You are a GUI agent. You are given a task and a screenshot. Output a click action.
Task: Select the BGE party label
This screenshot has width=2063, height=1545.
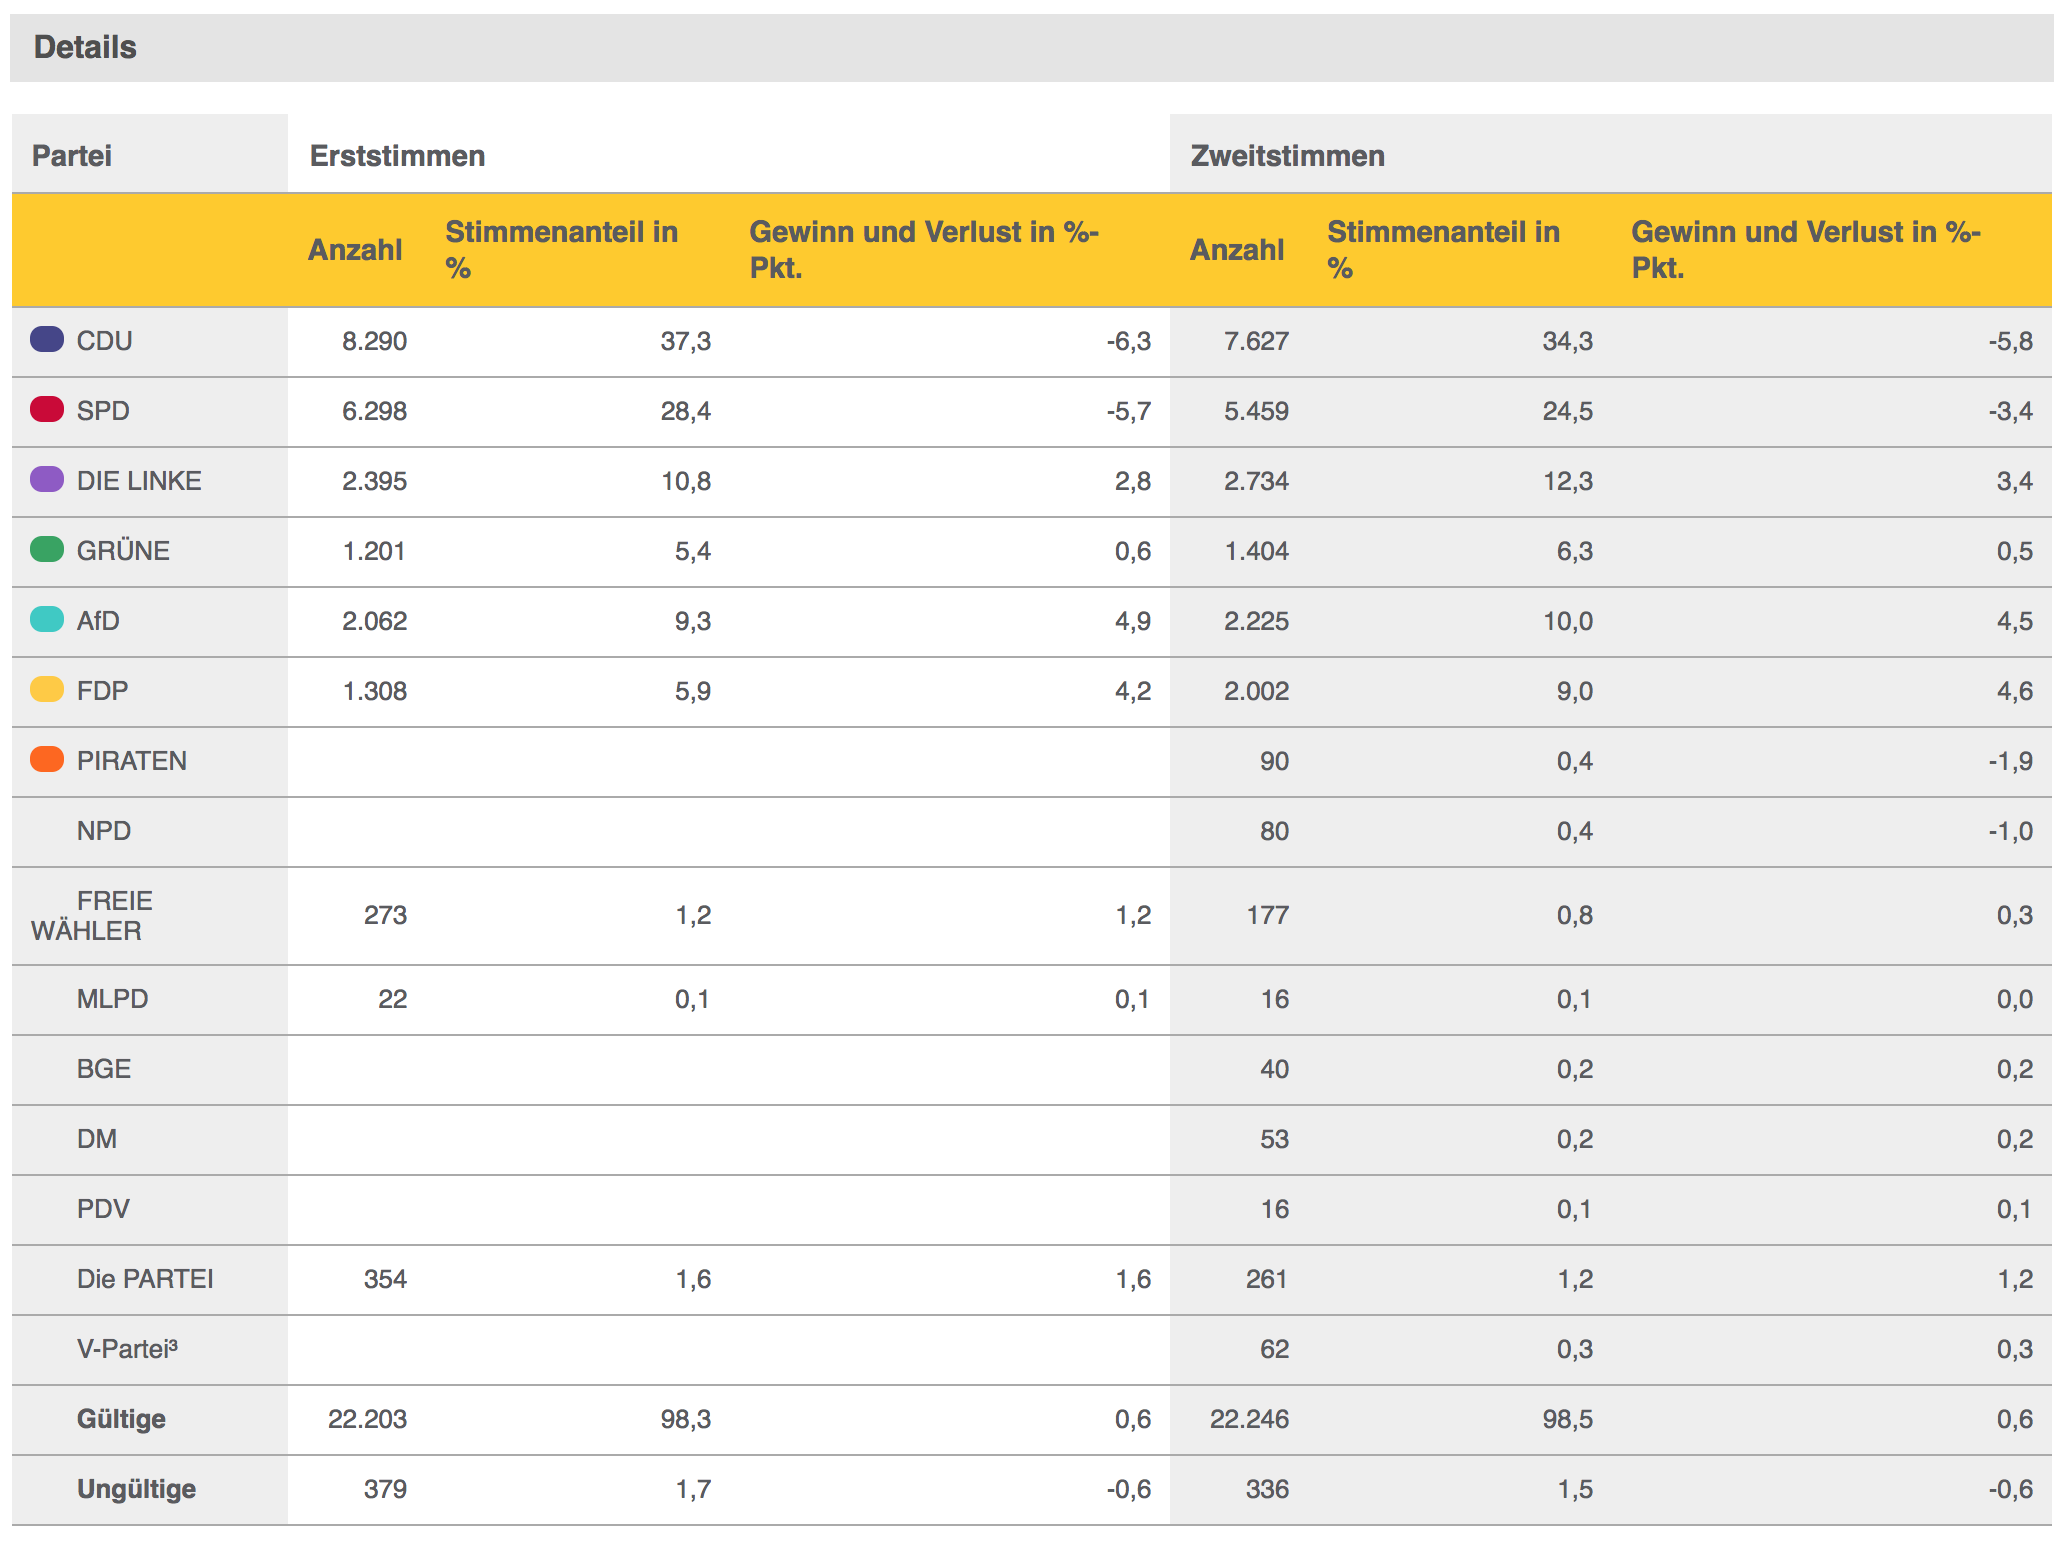pyautogui.click(x=104, y=1069)
